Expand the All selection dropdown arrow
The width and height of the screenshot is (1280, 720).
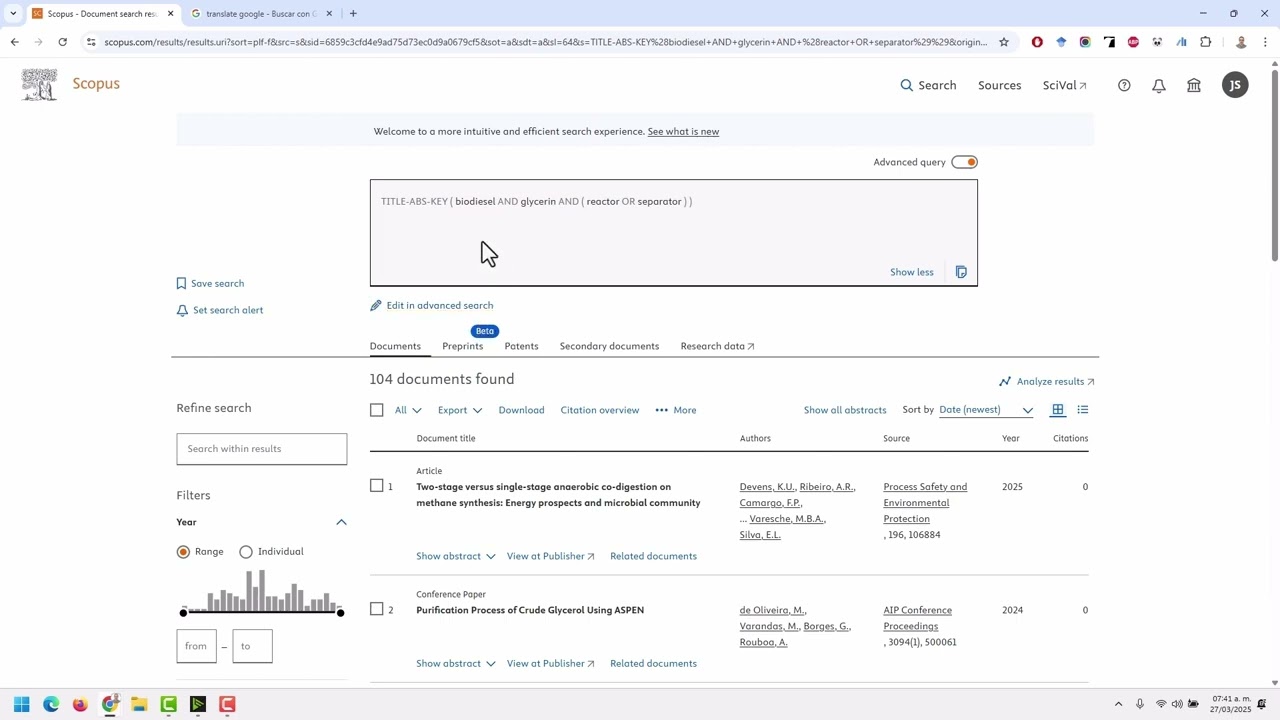[417, 410]
